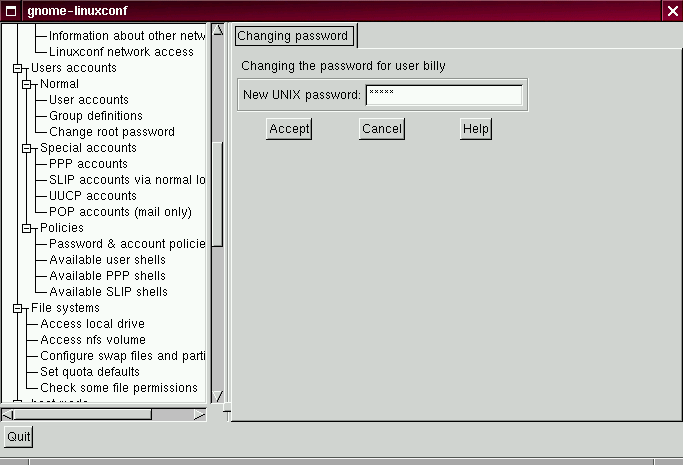Open Available user shells entry
This screenshot has width=683, height=465.
pyautogui.click(x=107, y=260)
